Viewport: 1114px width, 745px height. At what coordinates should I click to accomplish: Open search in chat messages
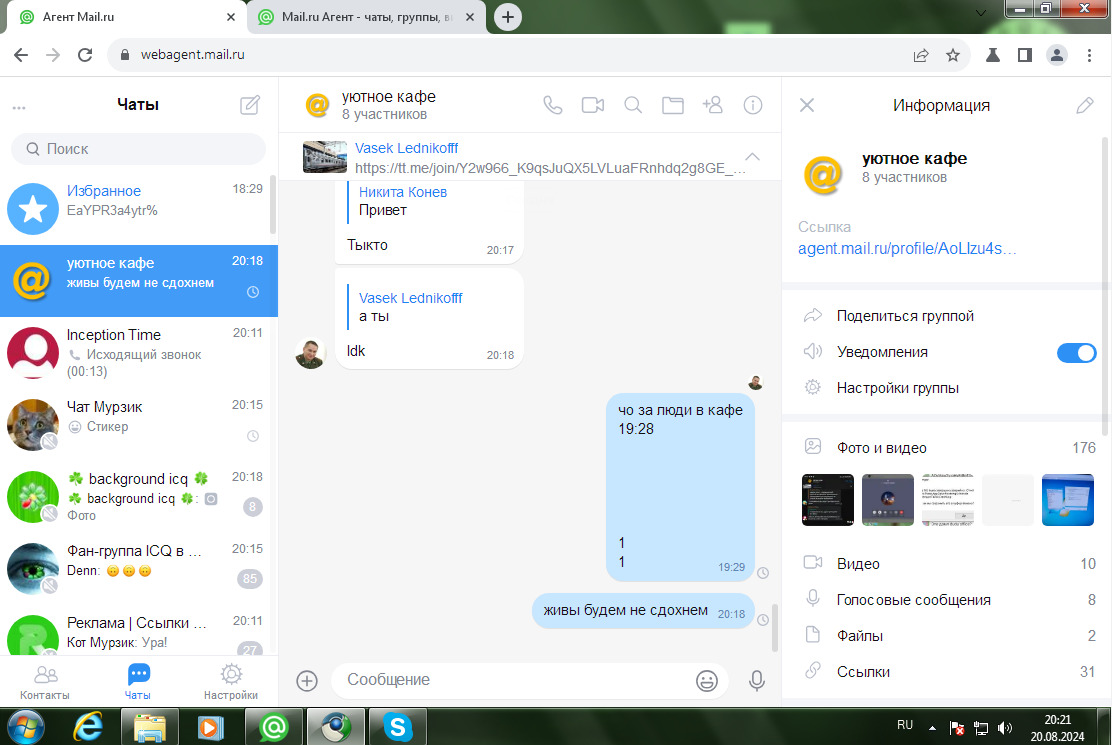pos(633,105)
